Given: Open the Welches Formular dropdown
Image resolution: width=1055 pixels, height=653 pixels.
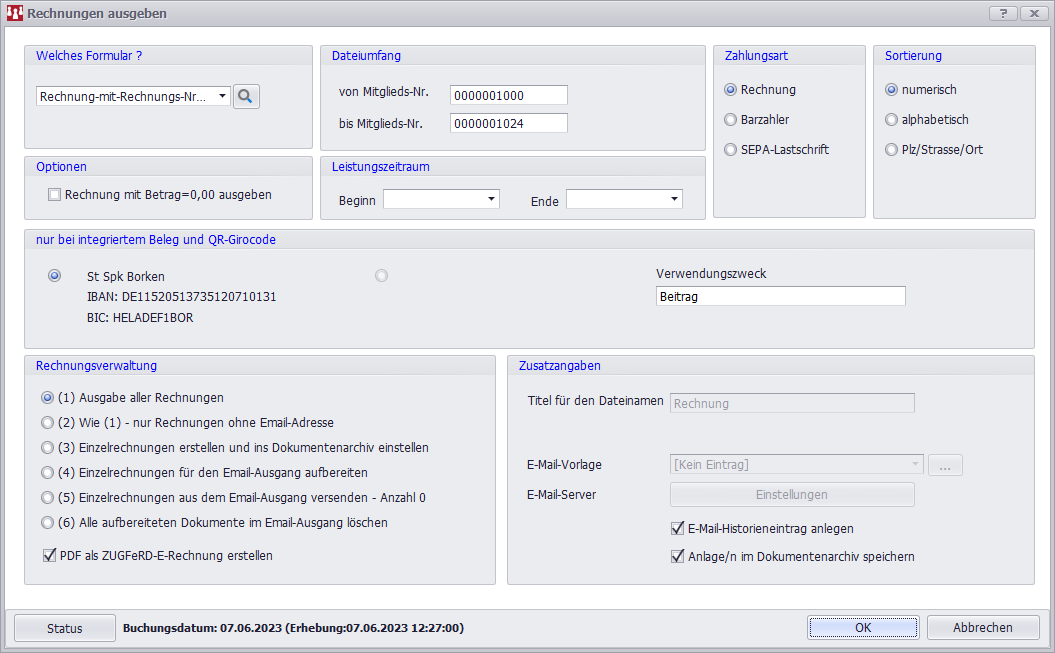Looking at the screenshot, I should [x=220, y=96].
